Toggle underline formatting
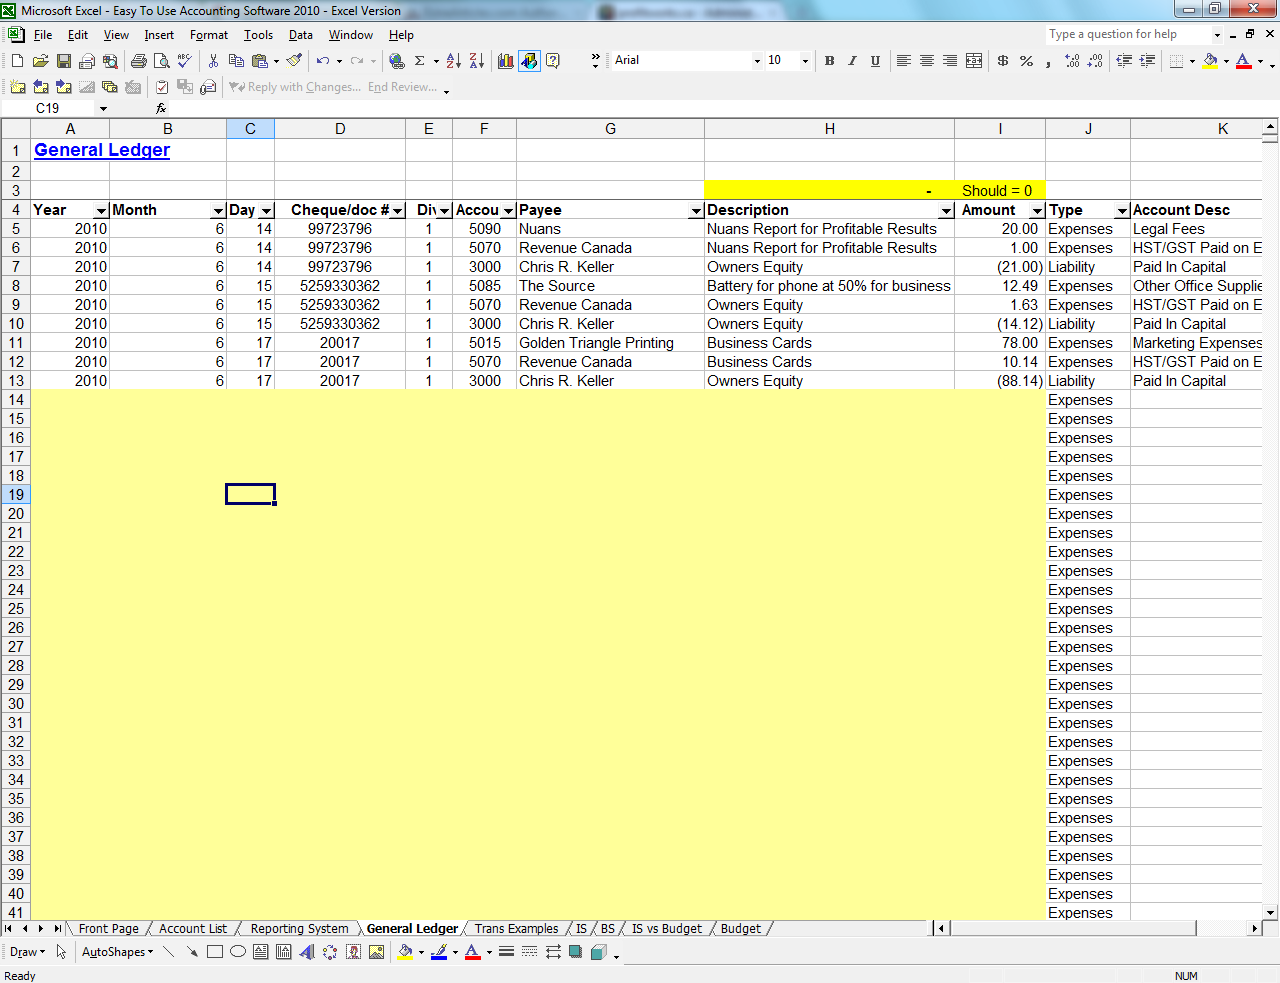 (875, 60)
